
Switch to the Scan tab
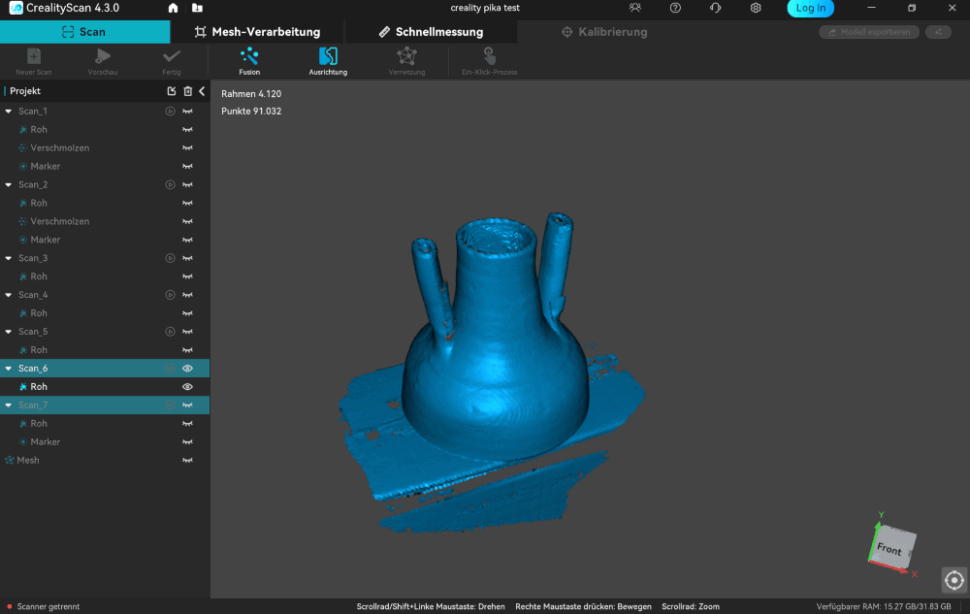coord(85,32)
